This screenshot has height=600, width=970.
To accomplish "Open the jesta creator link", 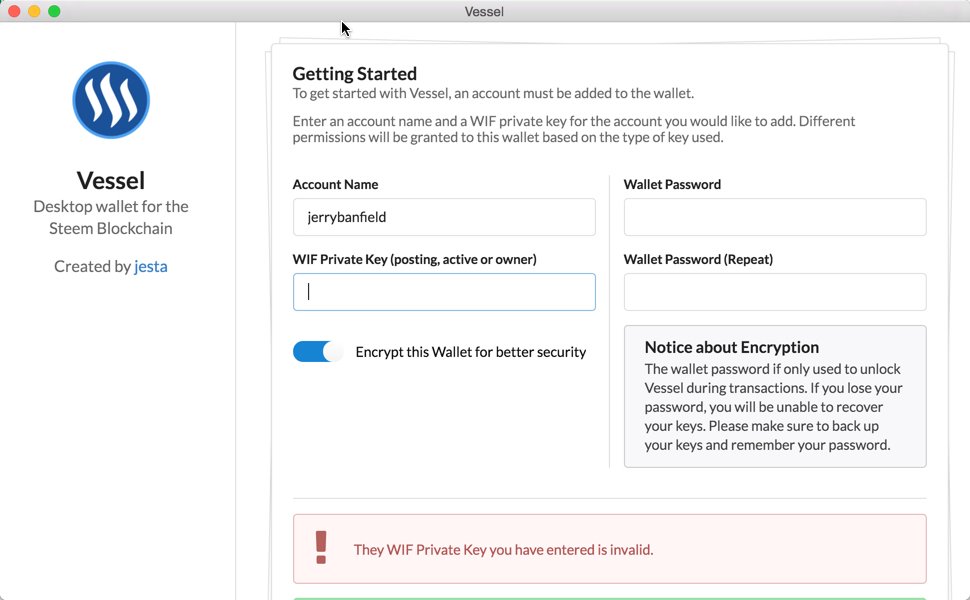I will click(151, 266).
